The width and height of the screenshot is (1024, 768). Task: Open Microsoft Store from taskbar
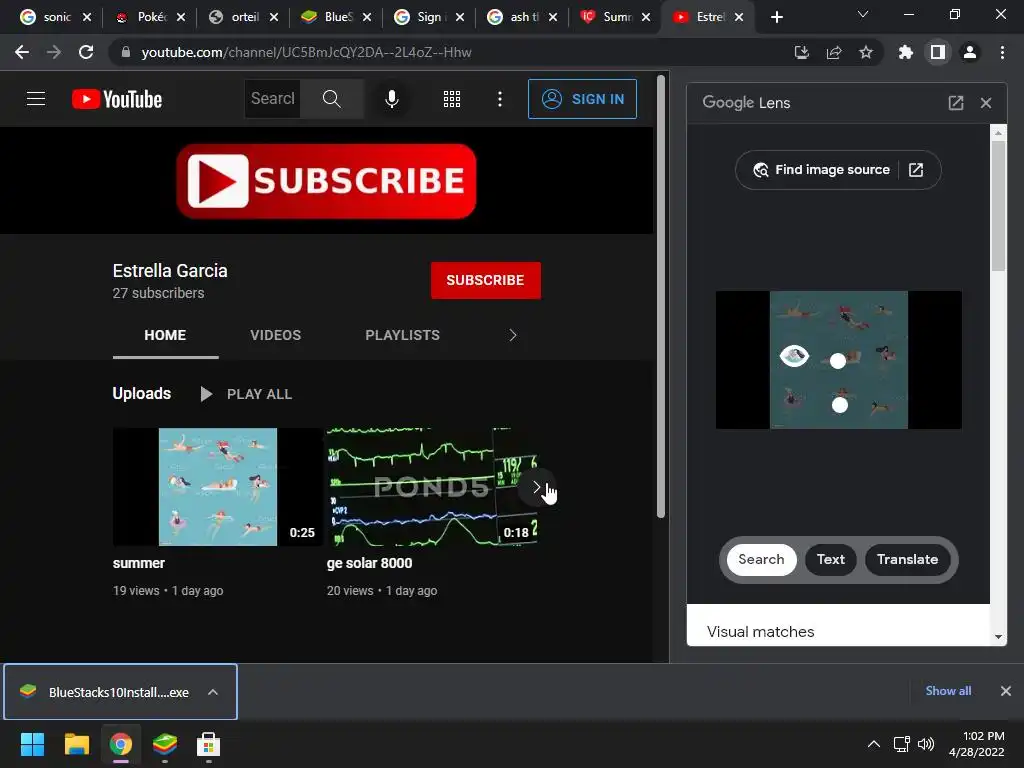pos(208,744)
